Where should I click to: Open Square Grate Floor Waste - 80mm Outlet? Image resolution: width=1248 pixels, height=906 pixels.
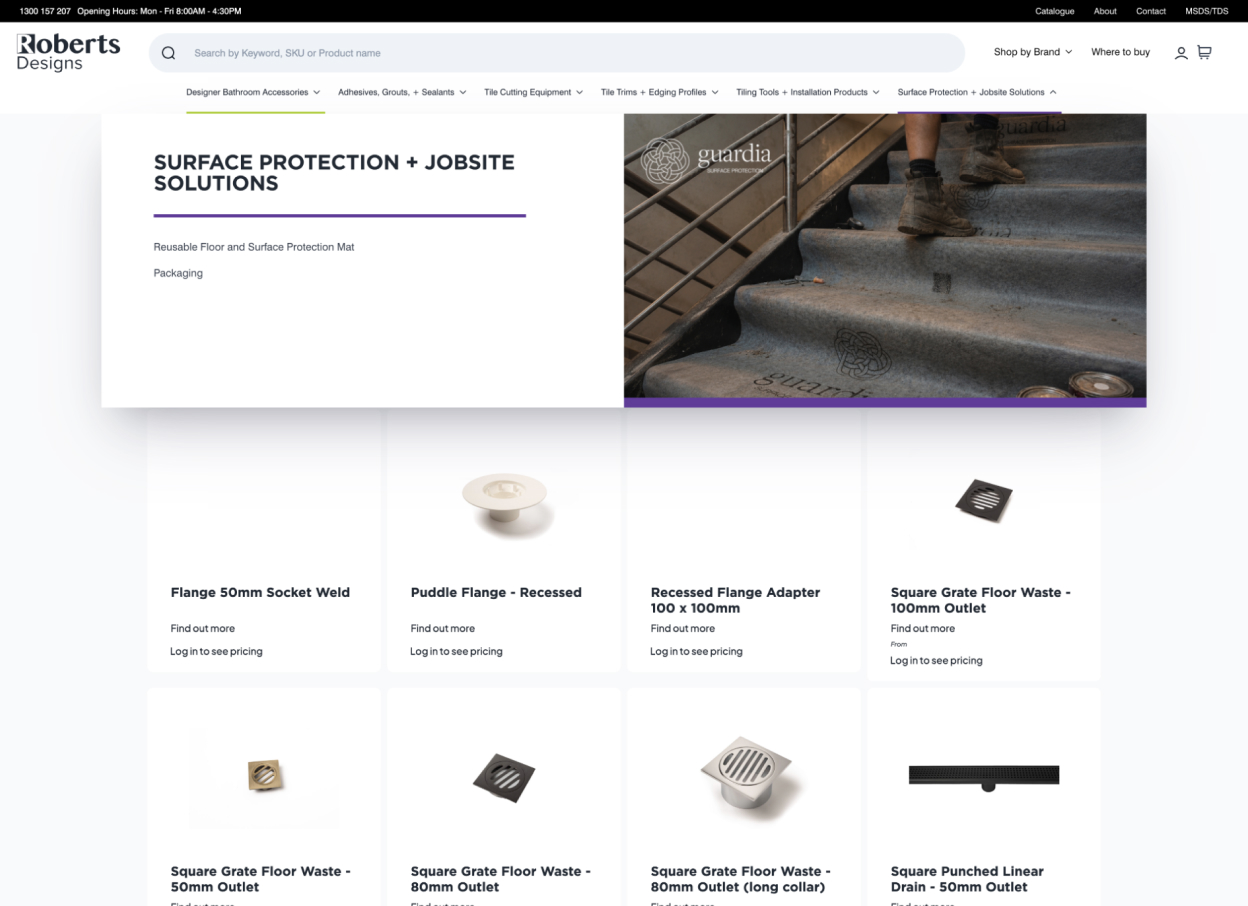500,879
